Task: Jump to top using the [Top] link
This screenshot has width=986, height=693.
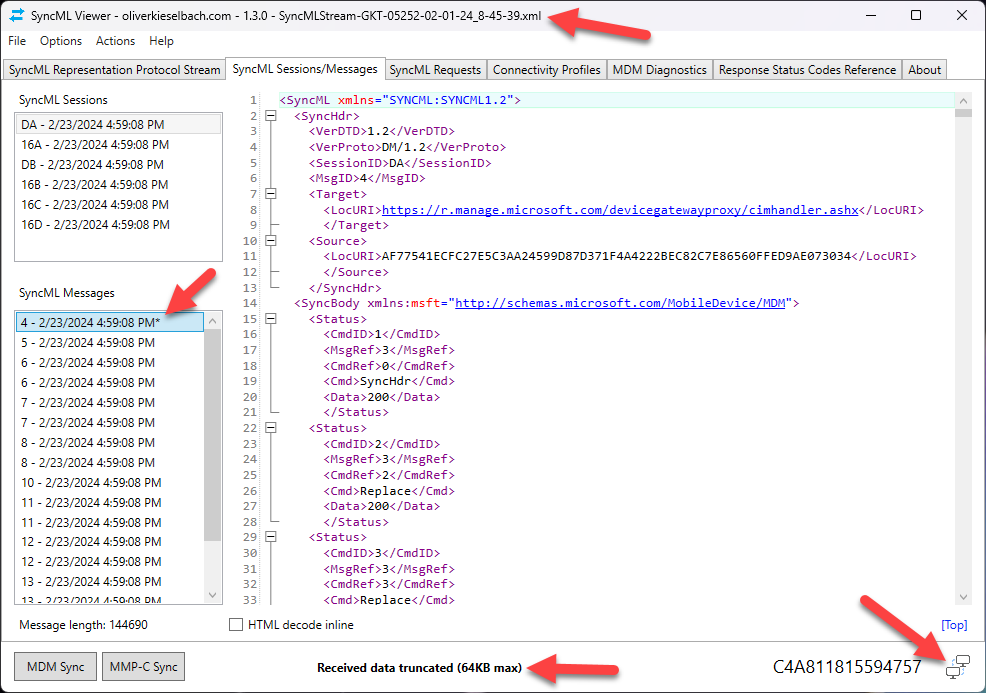Action: point(954,625)
